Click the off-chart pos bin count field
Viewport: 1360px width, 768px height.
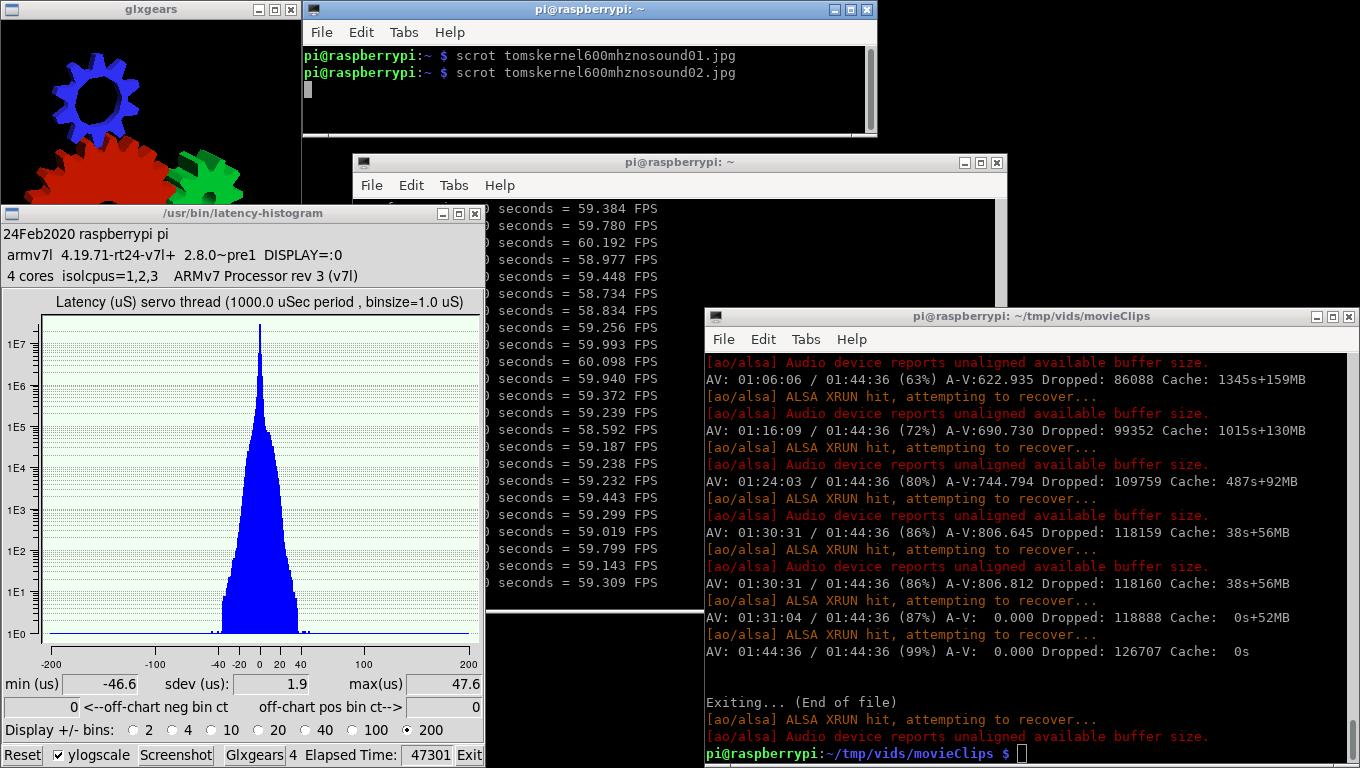[x=444, y=707]
